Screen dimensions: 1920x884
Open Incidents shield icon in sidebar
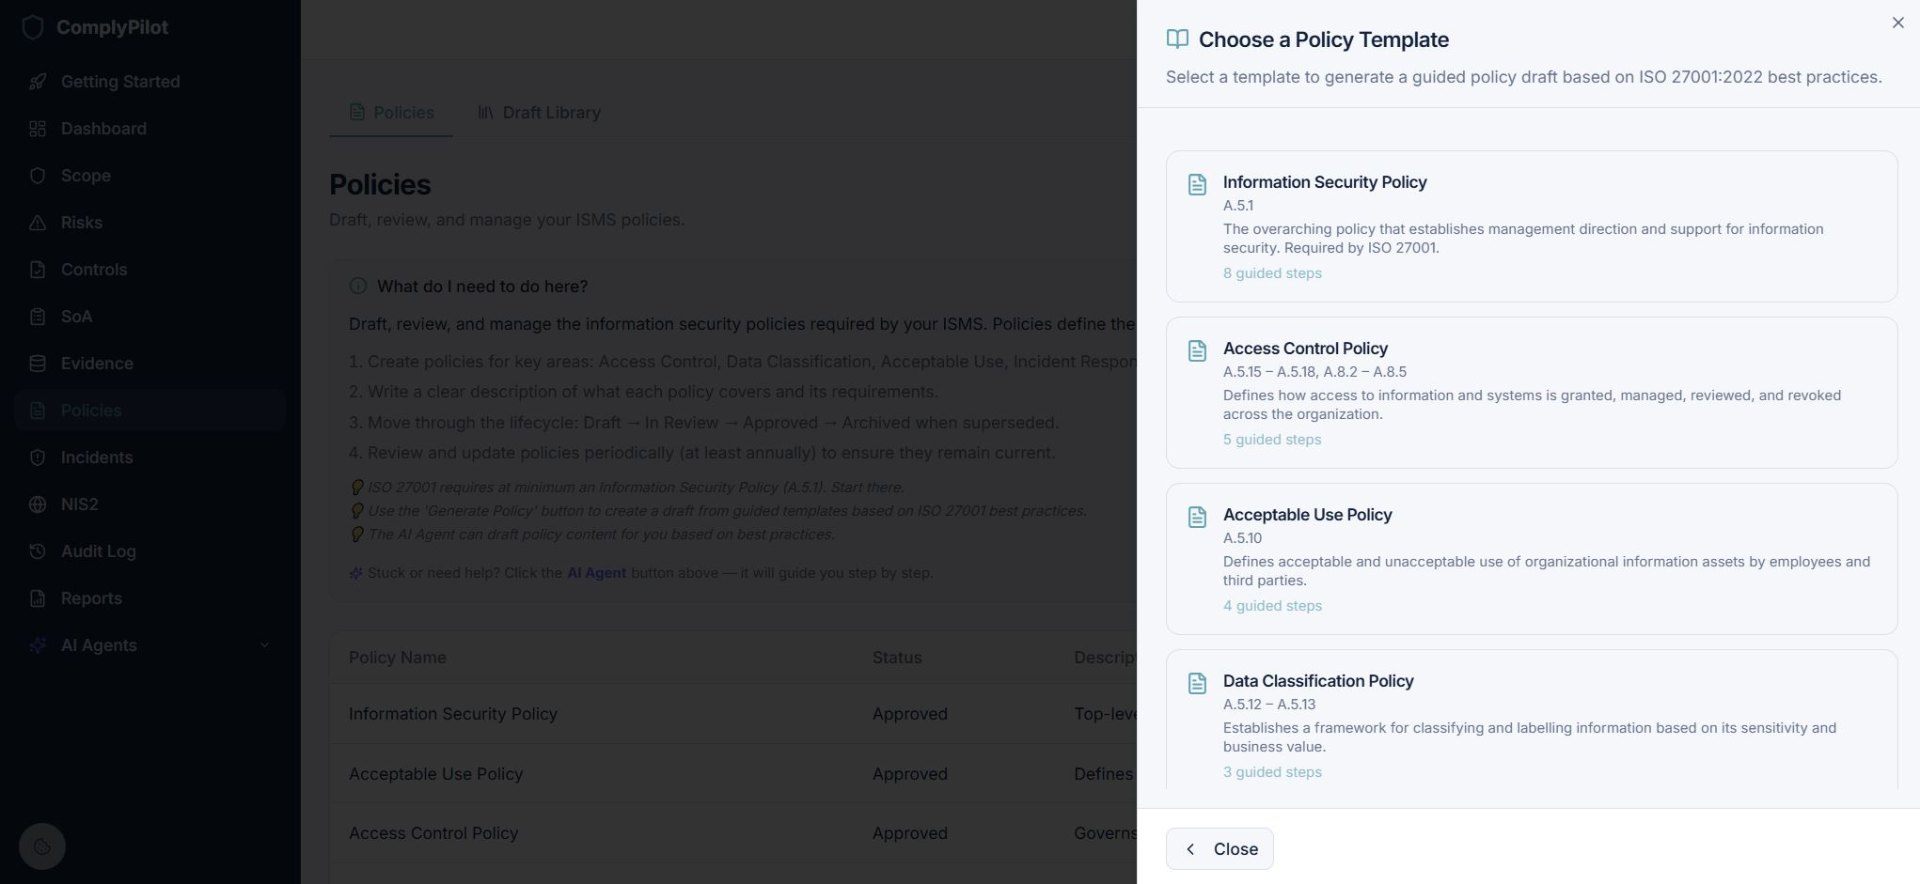click(x=38, y=458)
